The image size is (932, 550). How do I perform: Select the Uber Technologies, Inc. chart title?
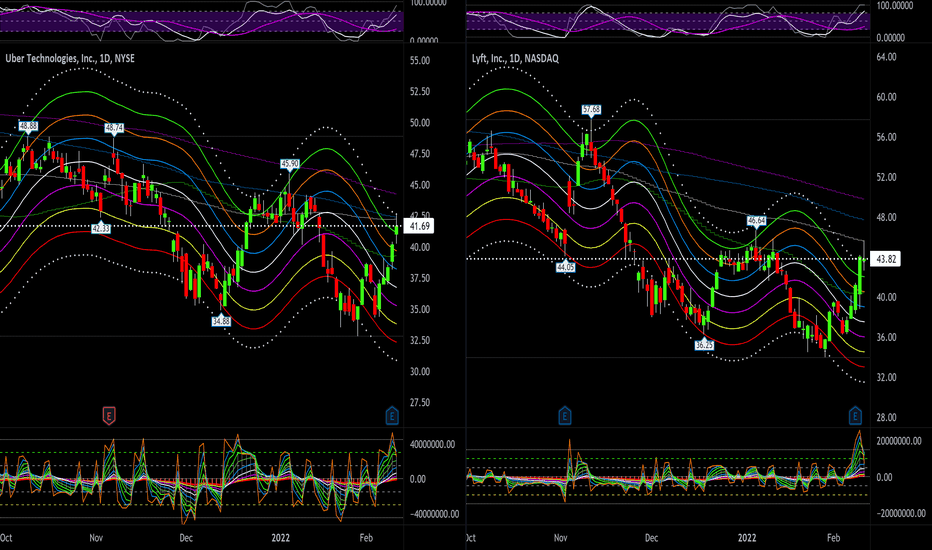[70, 58]
